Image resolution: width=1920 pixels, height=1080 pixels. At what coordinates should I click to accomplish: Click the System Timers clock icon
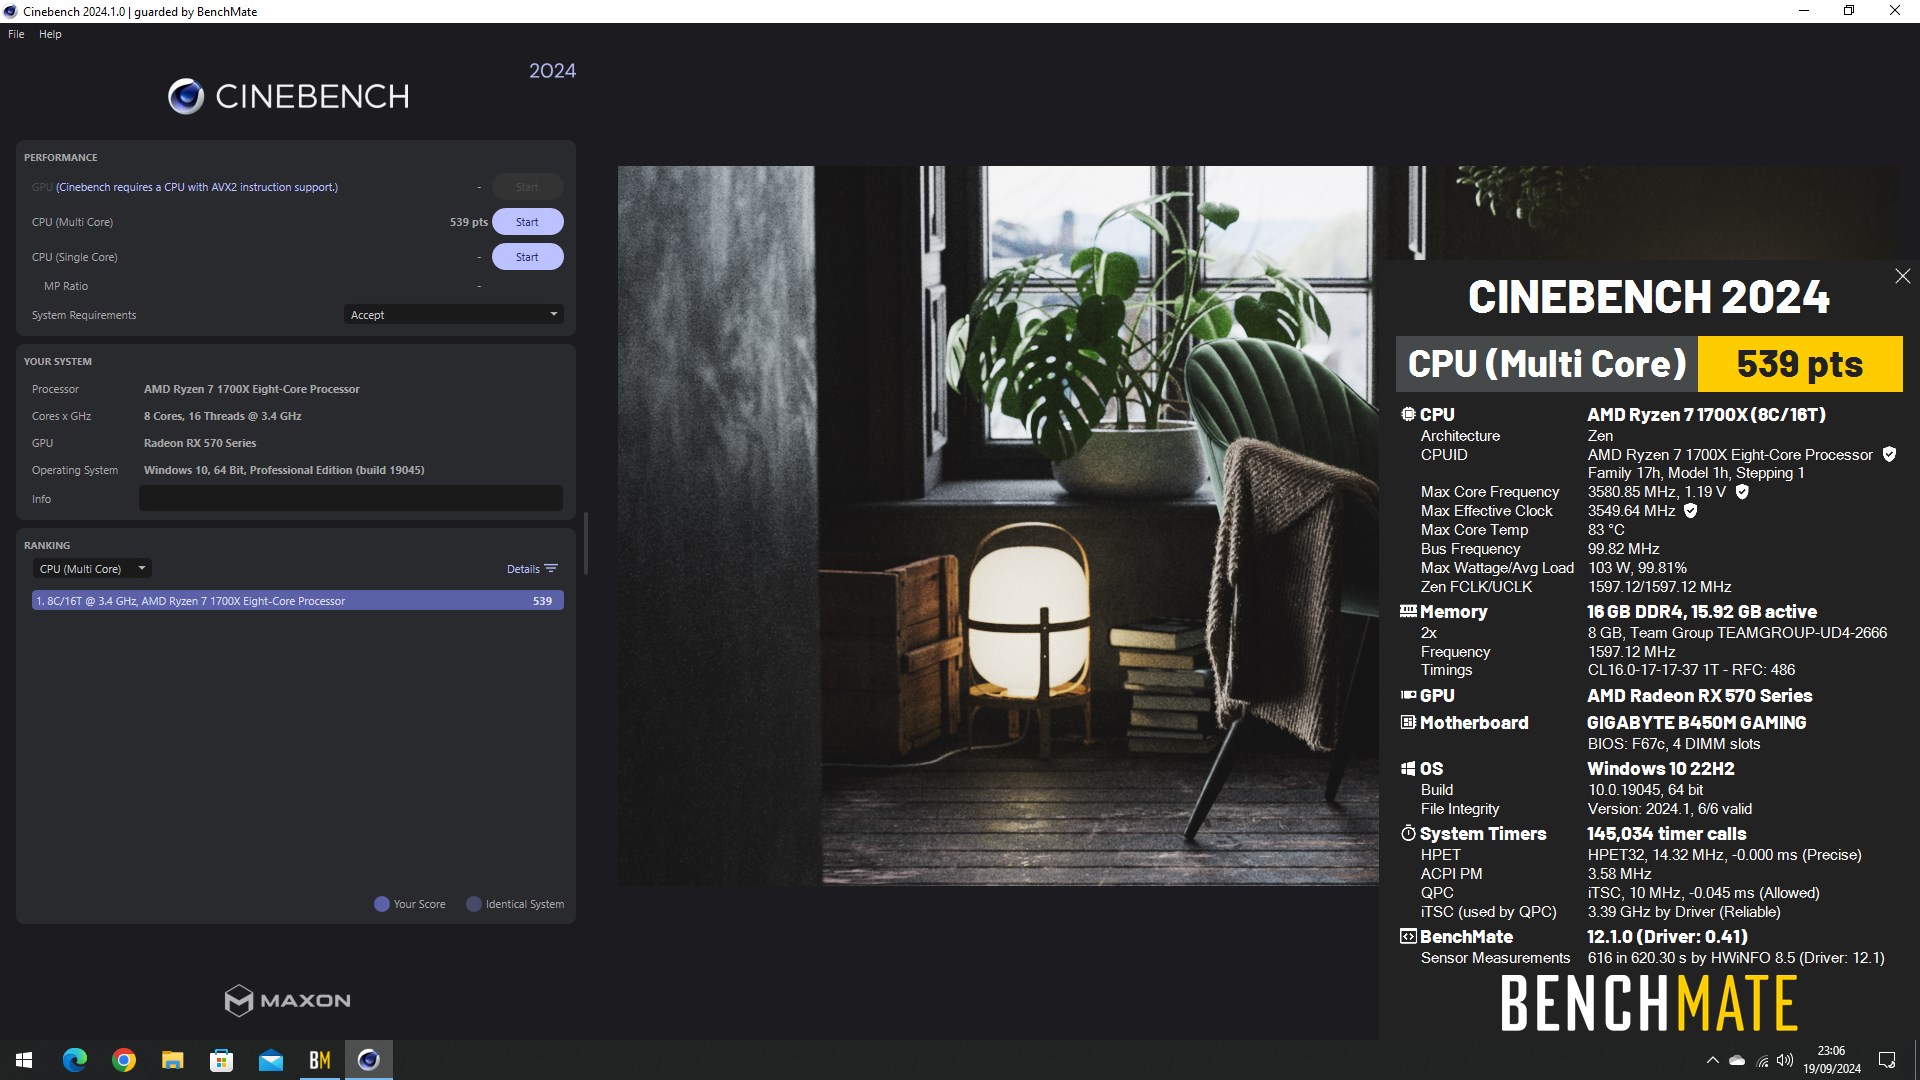pyautogui.click(x=1408, y=833)
